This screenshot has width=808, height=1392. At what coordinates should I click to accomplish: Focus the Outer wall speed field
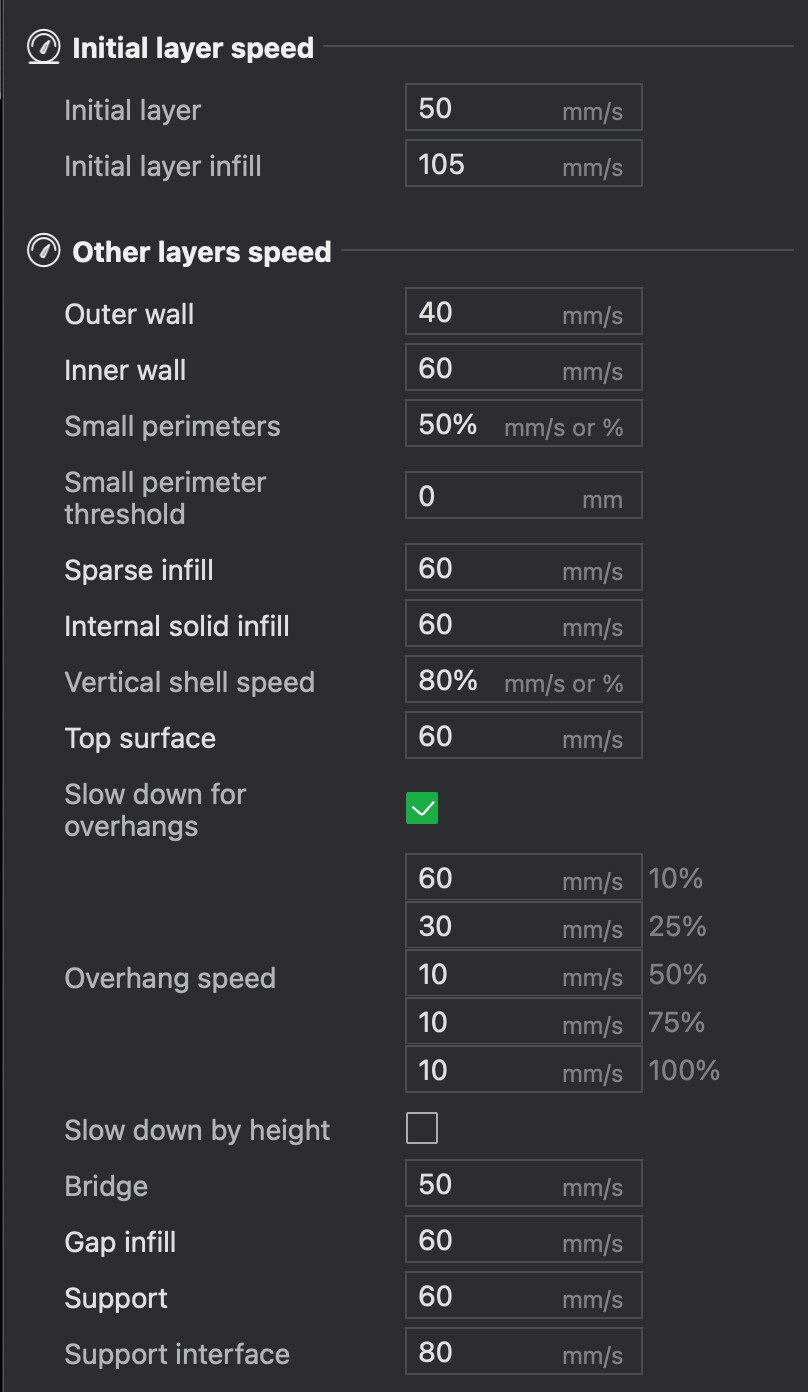pos(523,312)
